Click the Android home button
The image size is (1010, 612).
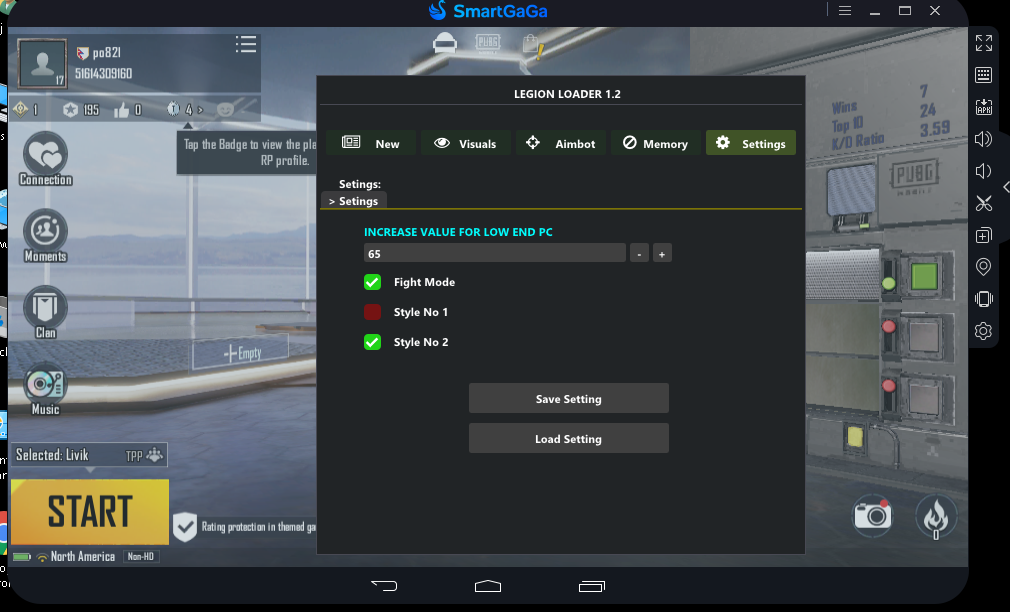click(x=488, y=586)
